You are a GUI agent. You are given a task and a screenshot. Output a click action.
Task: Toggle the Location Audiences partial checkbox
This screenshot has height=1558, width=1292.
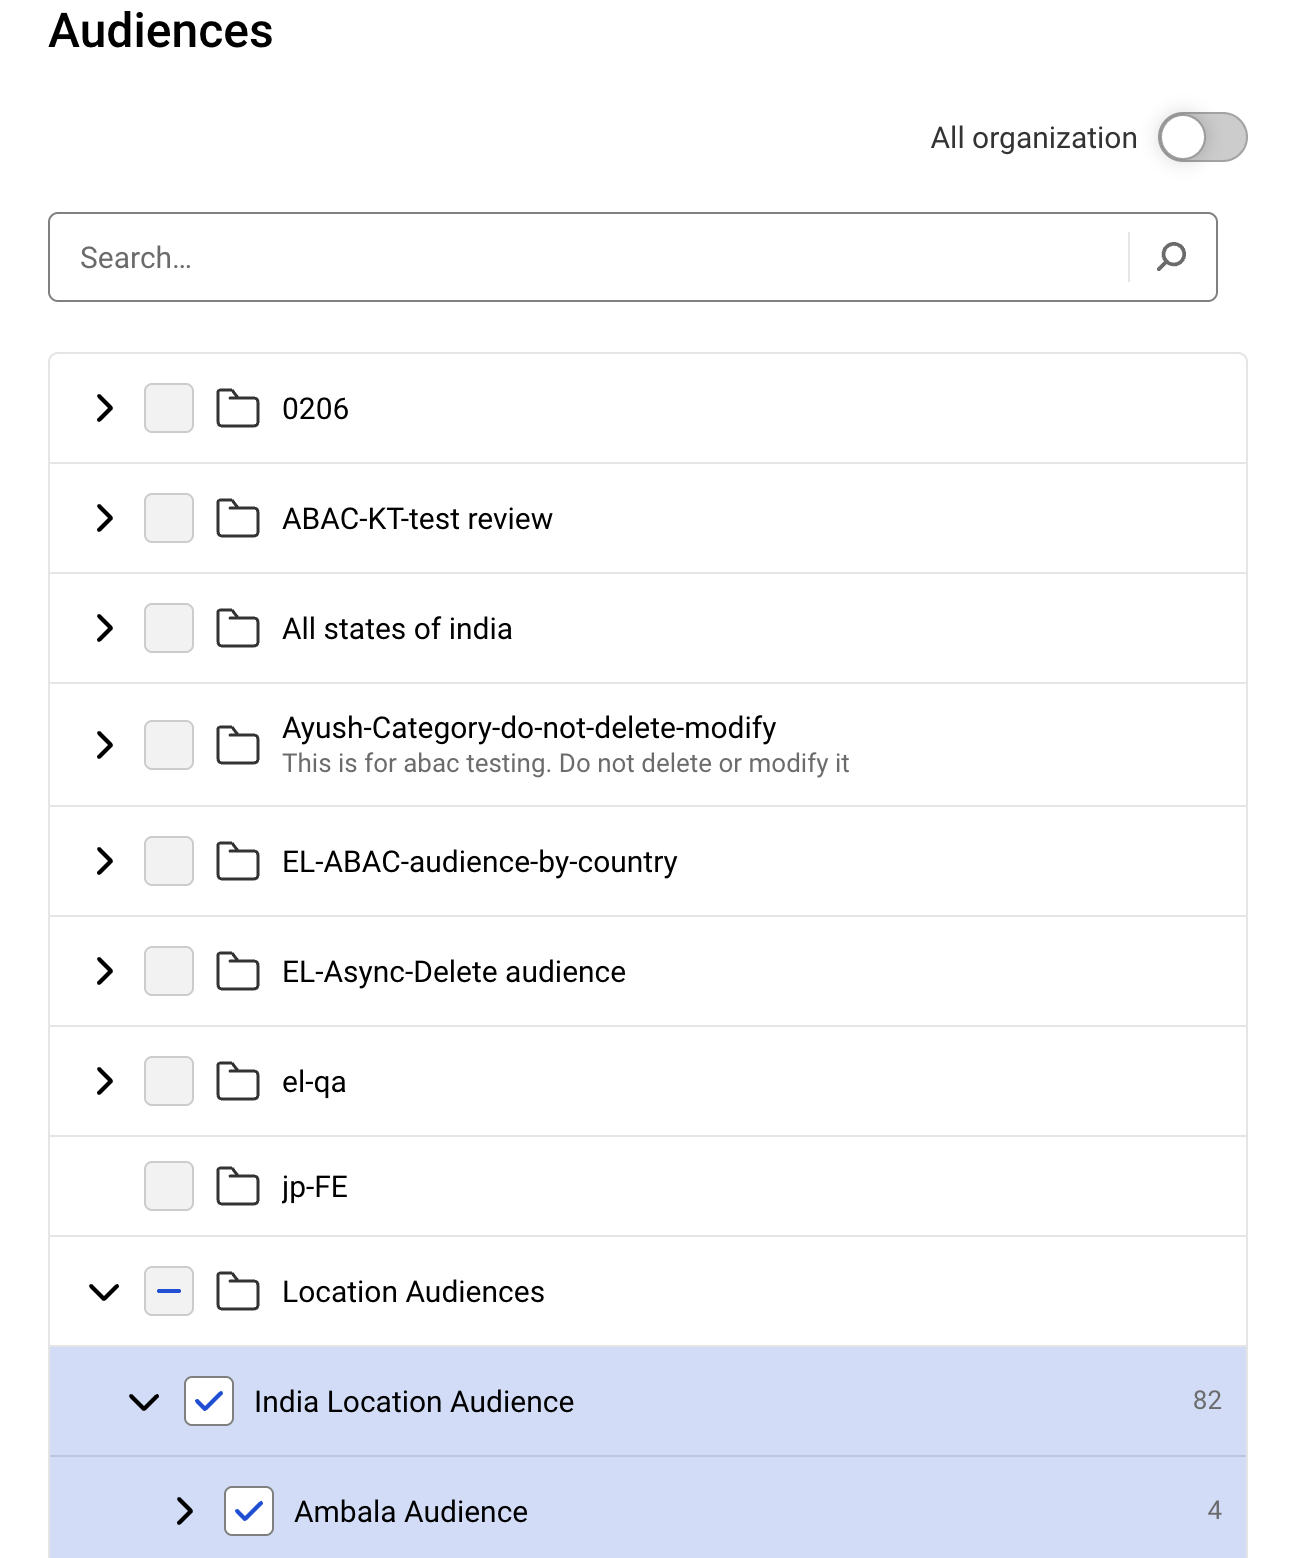pos(169,1291)
